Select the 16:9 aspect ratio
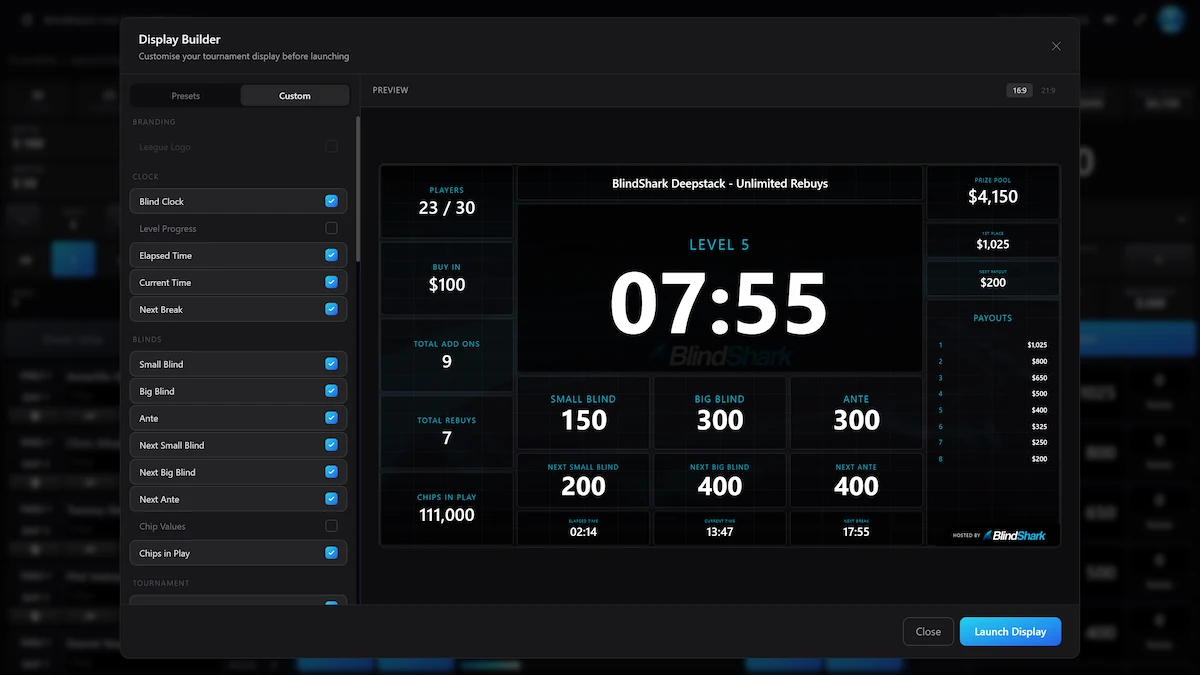1200x675 pixels. point(1019,90)
